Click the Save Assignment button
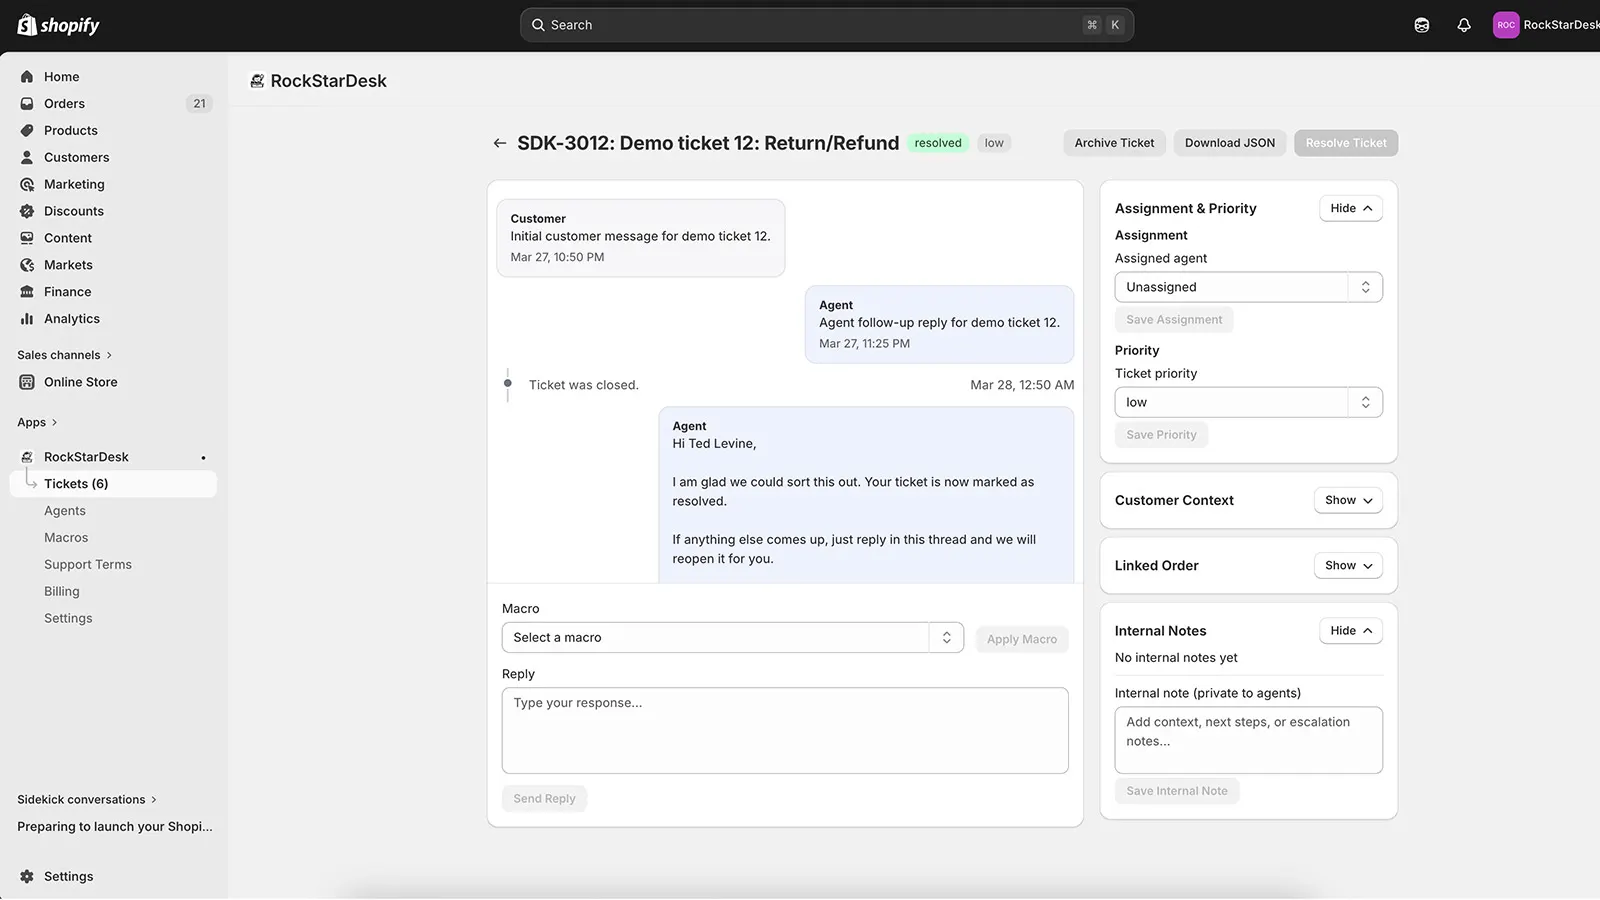Image resolution: width=1600 pixels, height=900 pixels. 1174,320
